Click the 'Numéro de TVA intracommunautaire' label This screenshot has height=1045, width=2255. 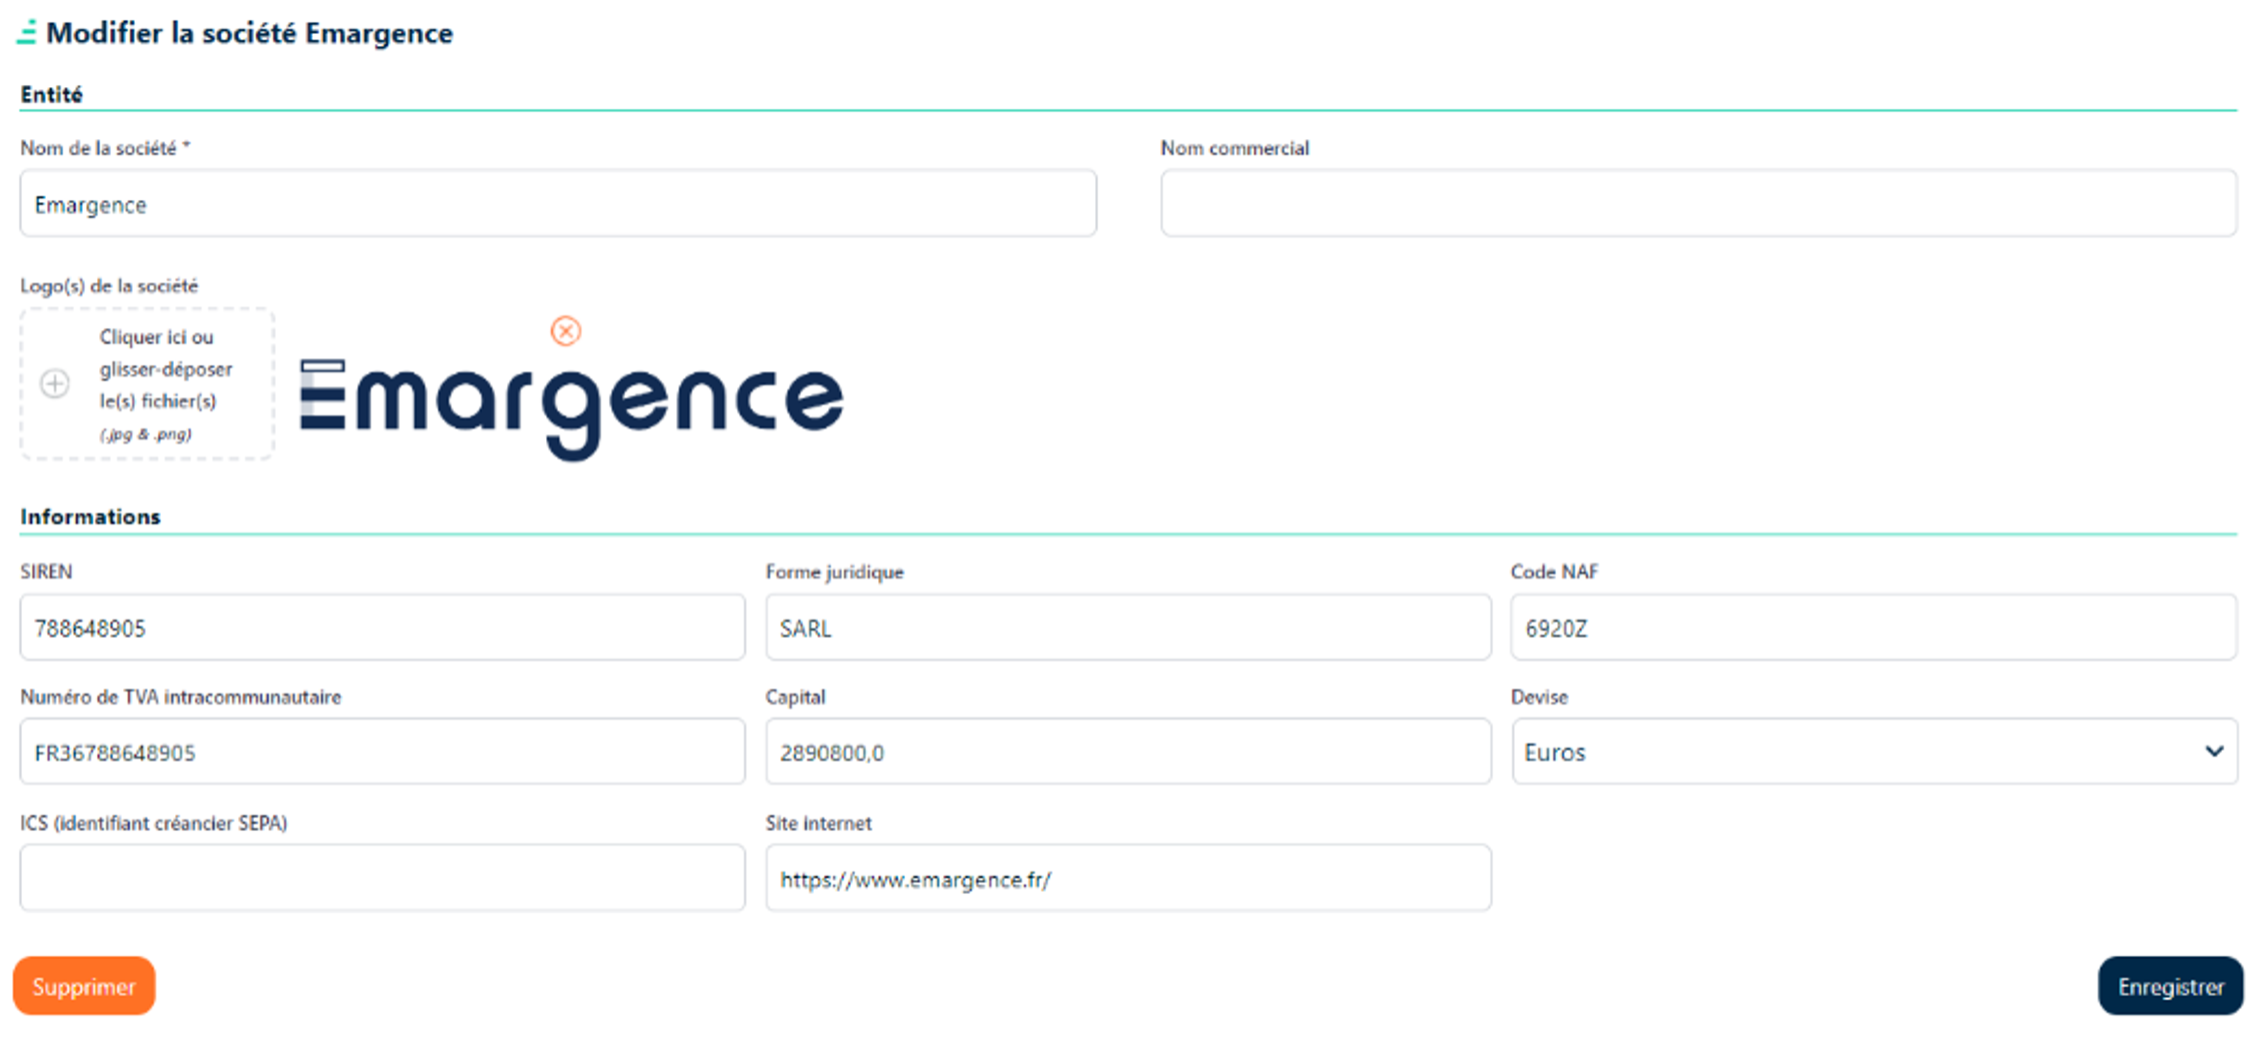coord(180,697)
